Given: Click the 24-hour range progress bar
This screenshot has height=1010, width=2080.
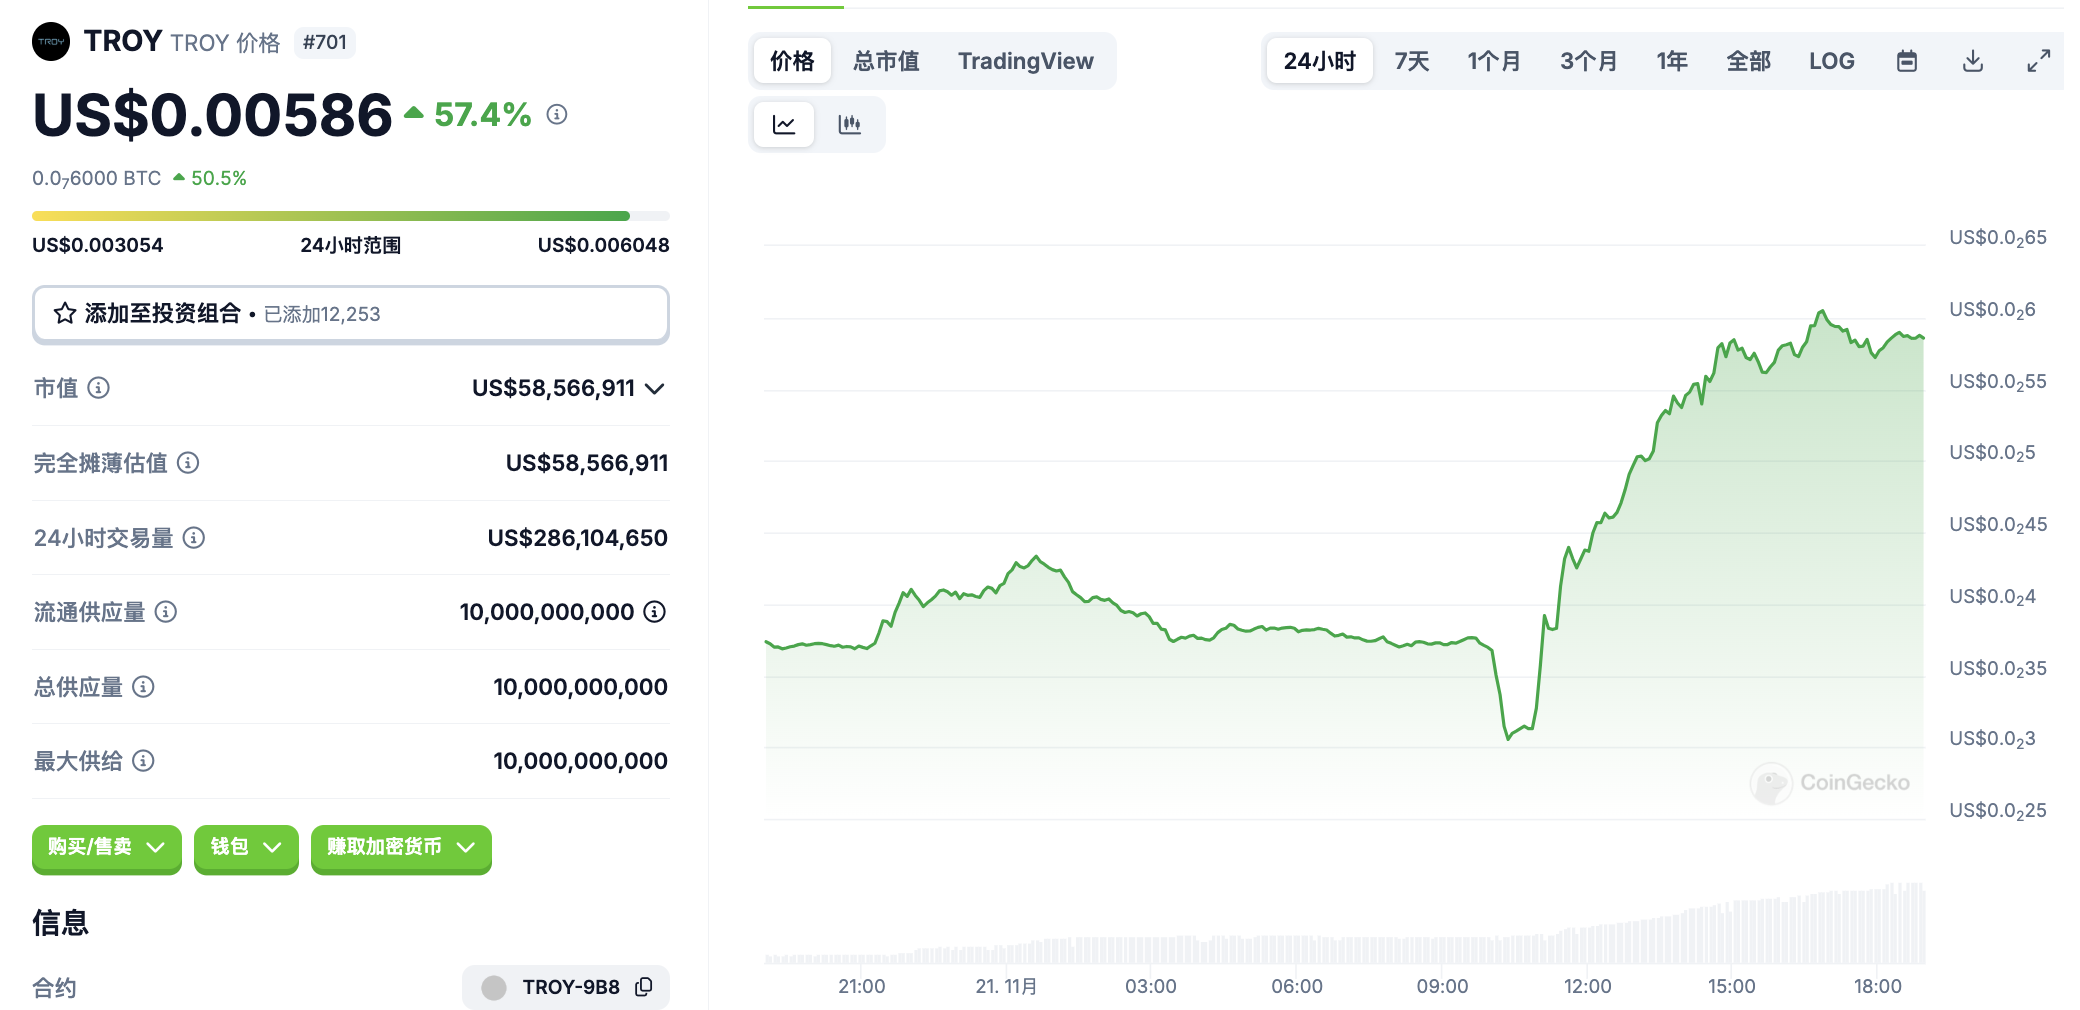Looking at the screenshot, I should [351, 216].
